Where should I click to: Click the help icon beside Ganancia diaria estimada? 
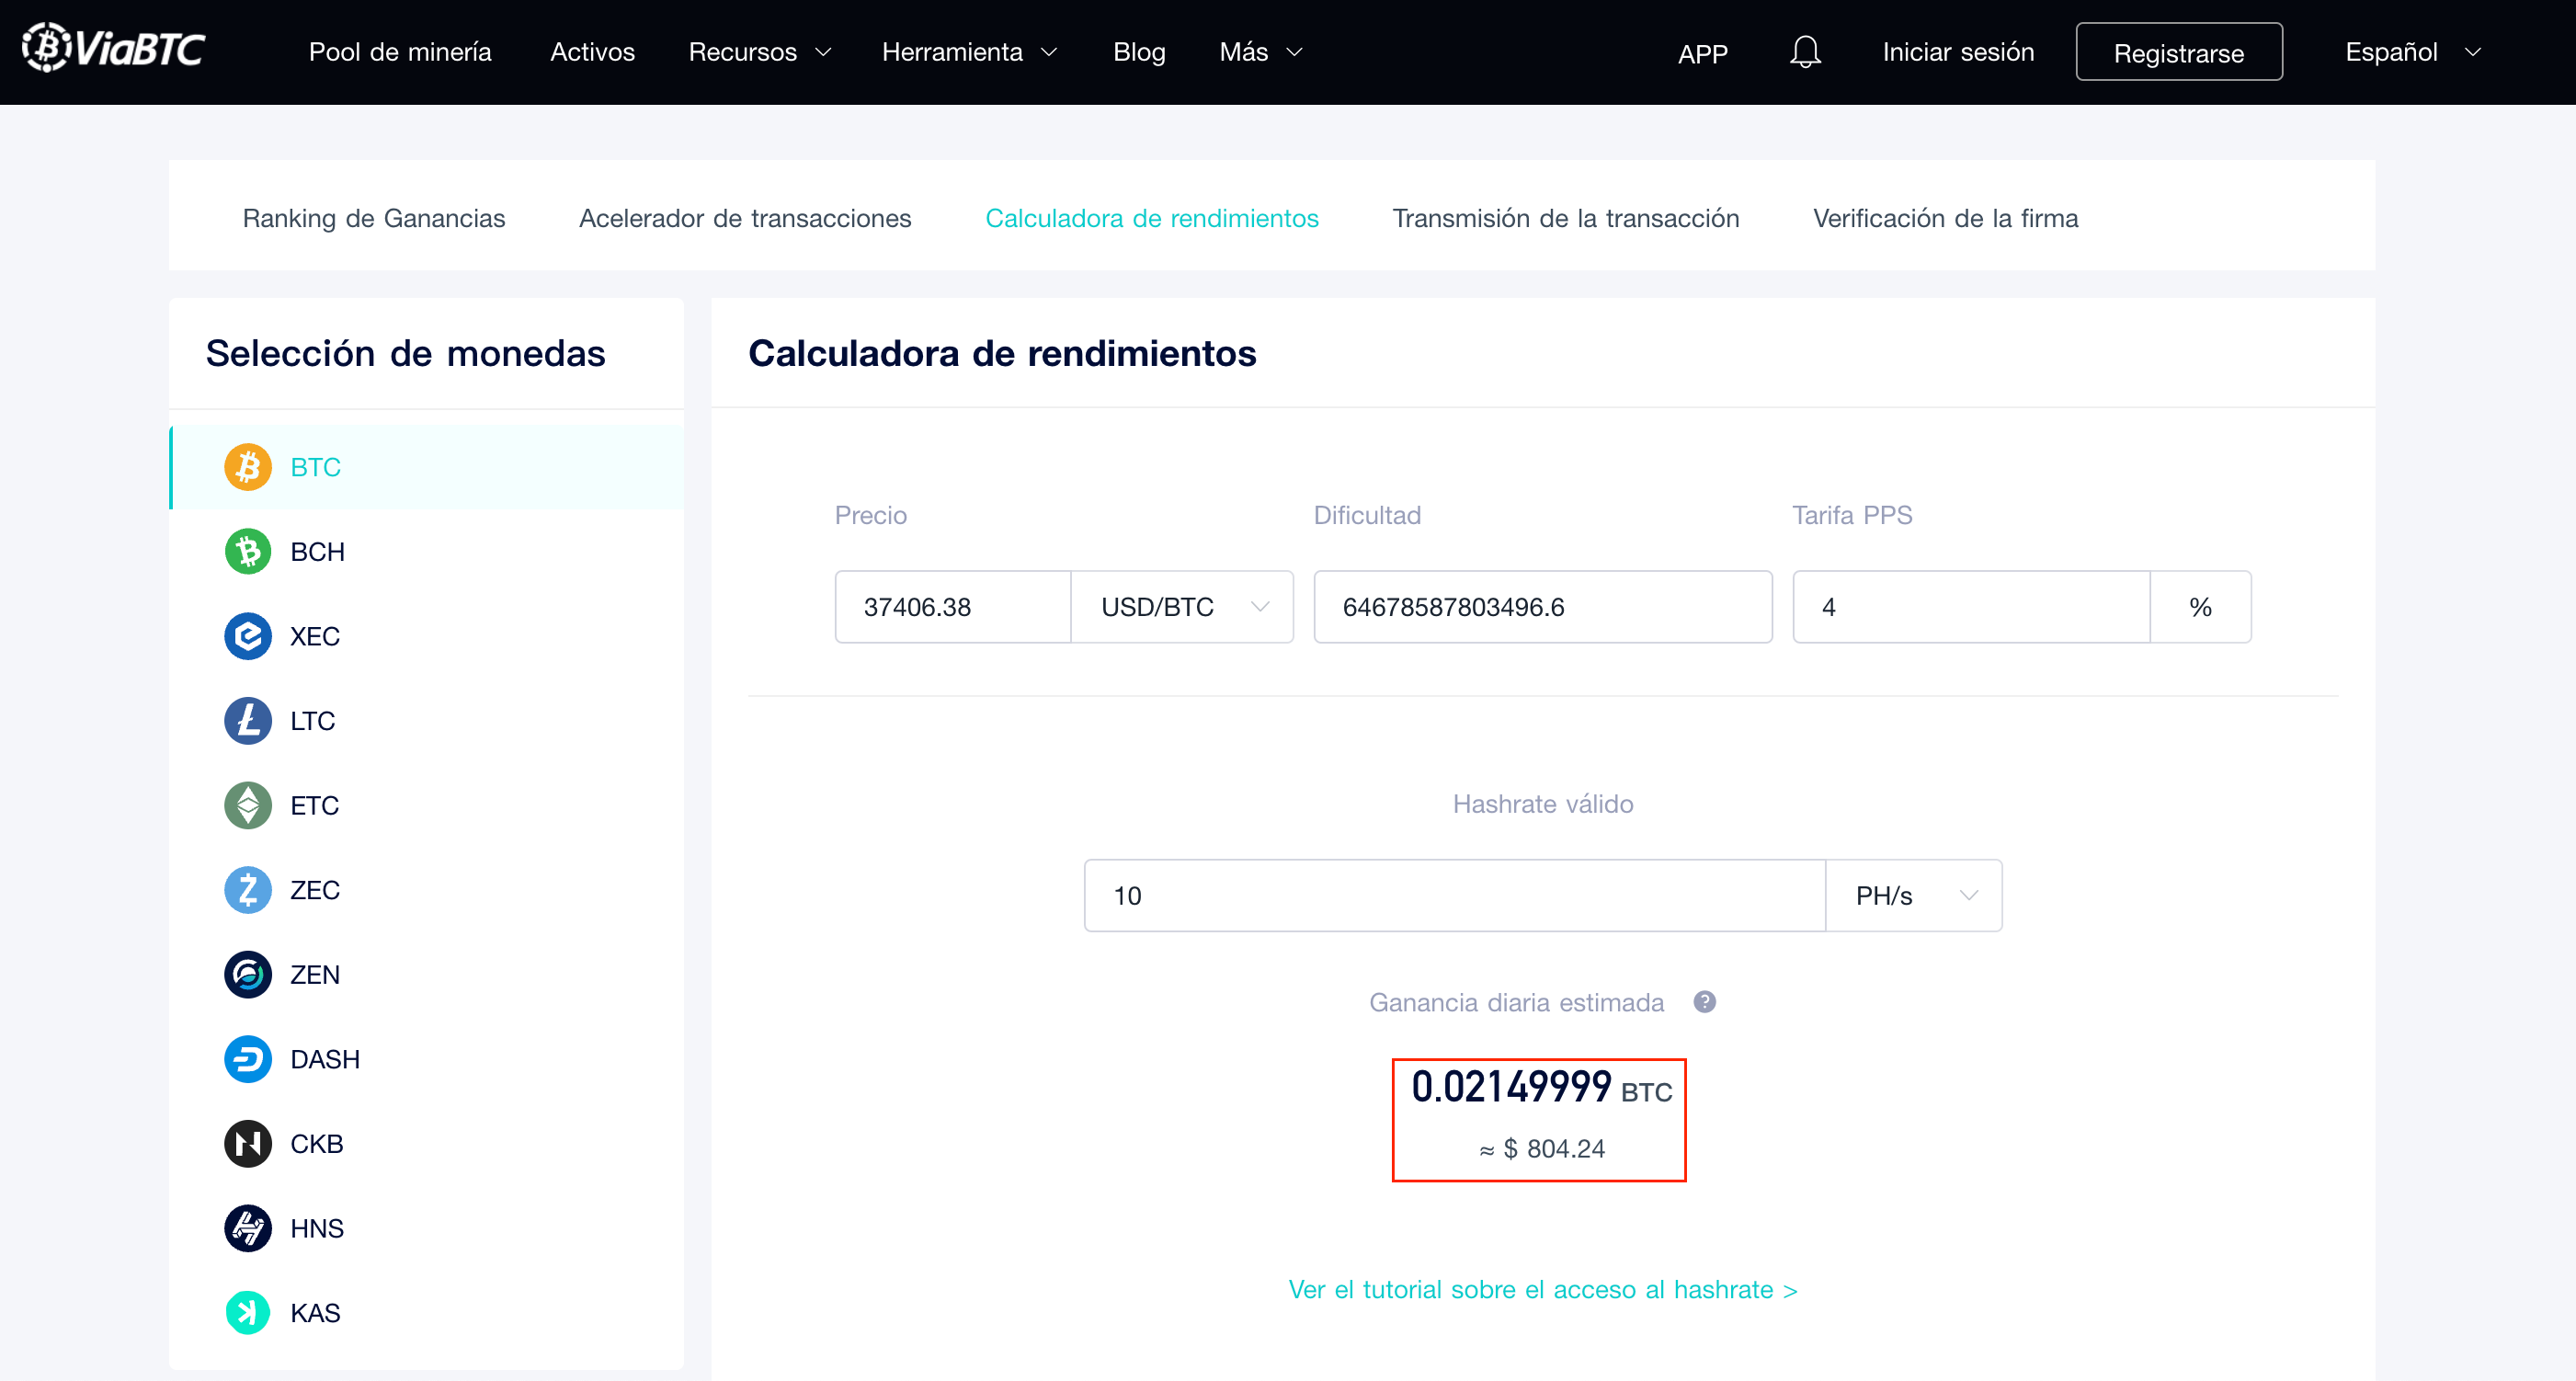pos(1704,1002)
